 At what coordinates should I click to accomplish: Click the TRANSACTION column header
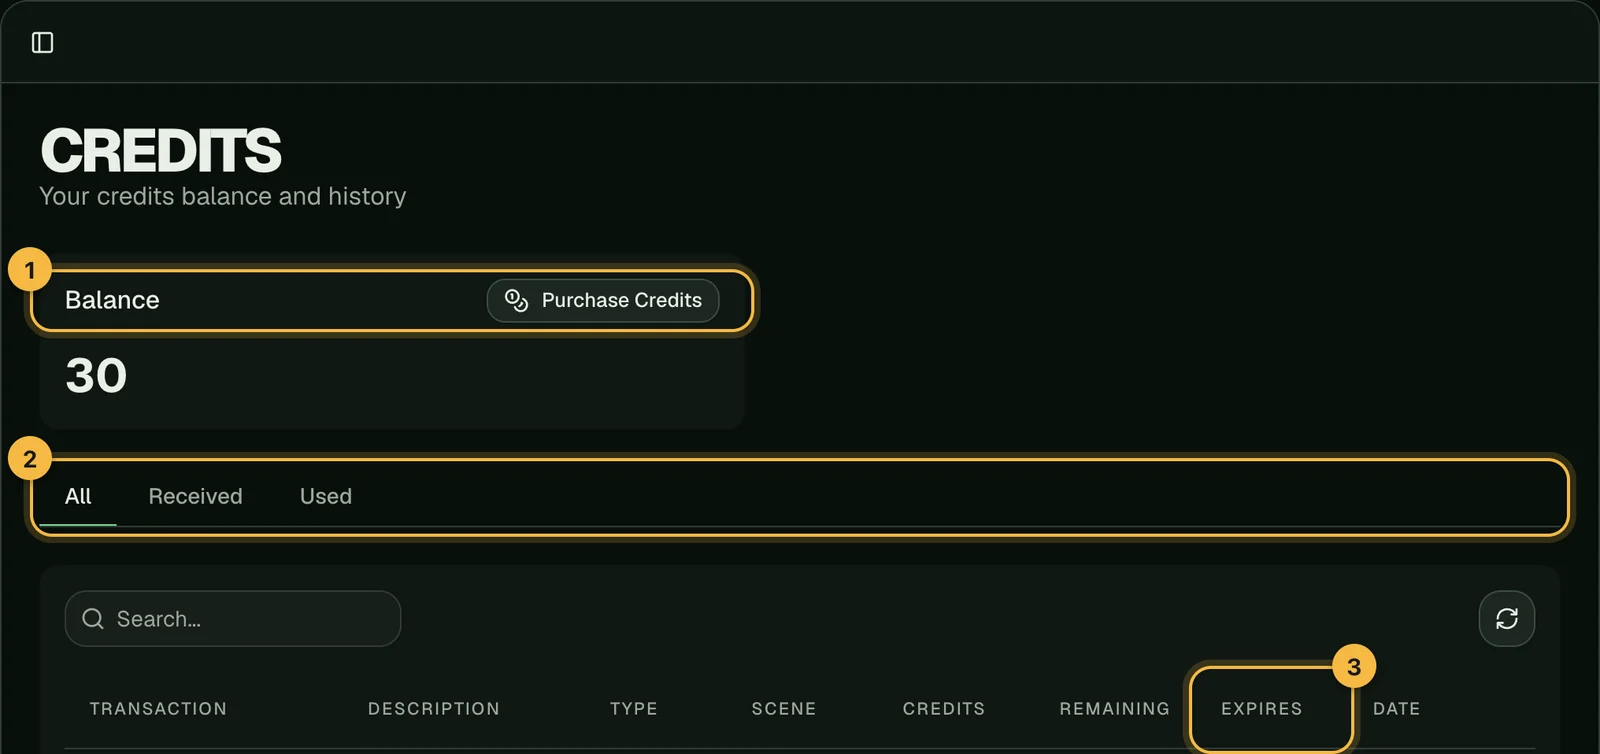tap(158, 708)
